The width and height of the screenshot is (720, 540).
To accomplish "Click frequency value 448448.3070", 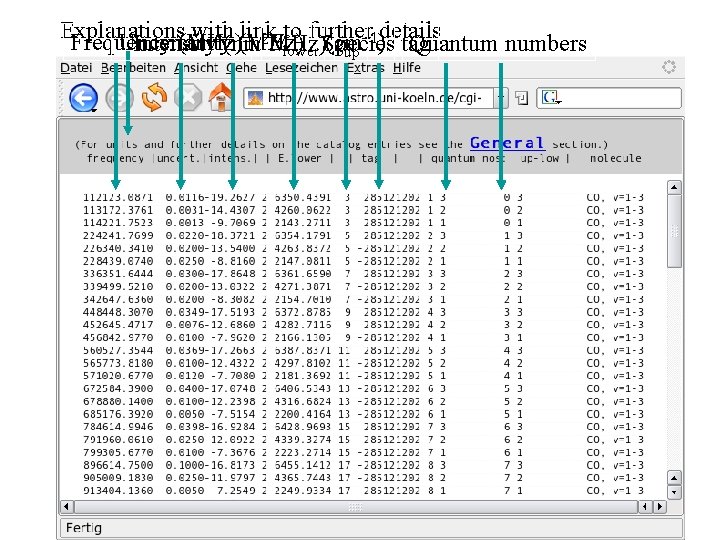I will (x=118, y=312).
